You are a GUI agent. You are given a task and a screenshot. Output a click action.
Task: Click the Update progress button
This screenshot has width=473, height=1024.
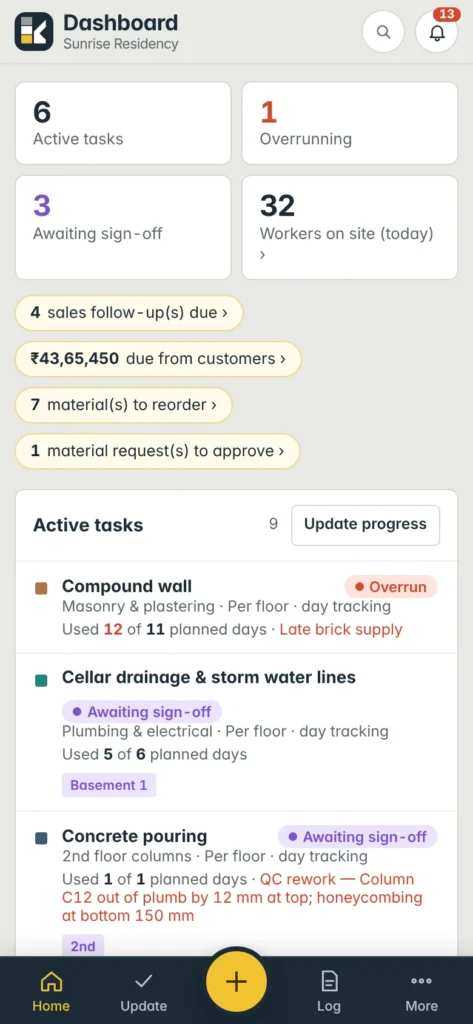(365, 524)
